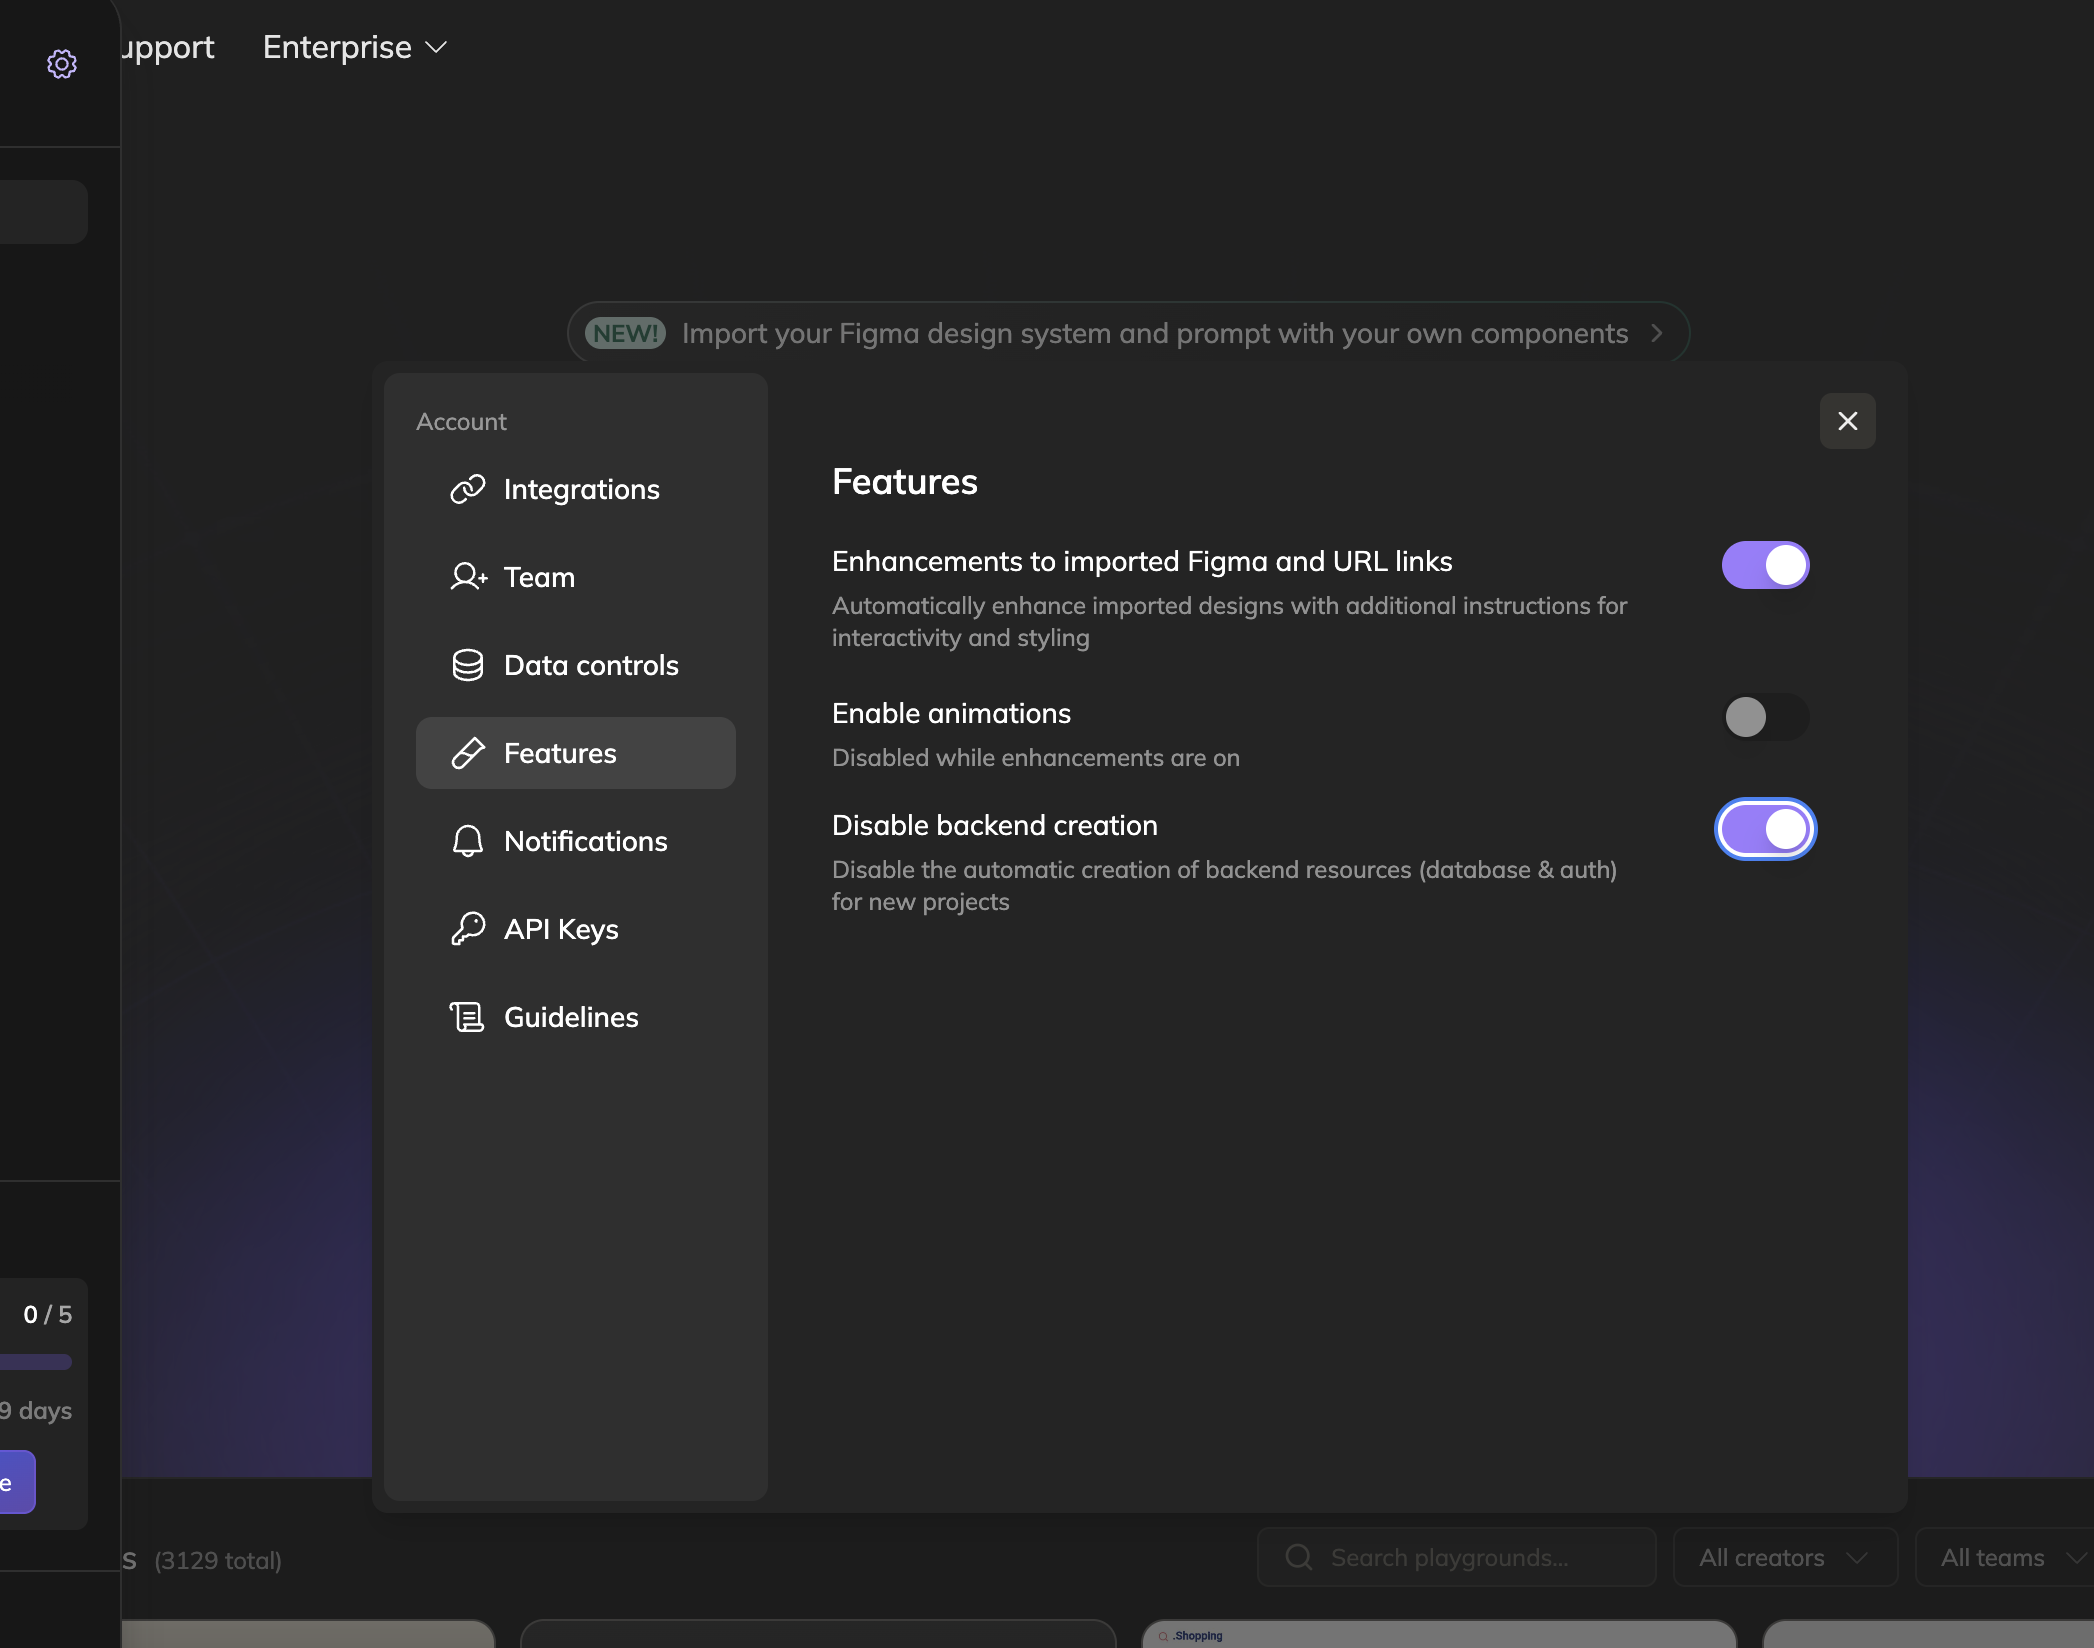
Task: Open the All creators dropdown
Action: [1784, 1557]
